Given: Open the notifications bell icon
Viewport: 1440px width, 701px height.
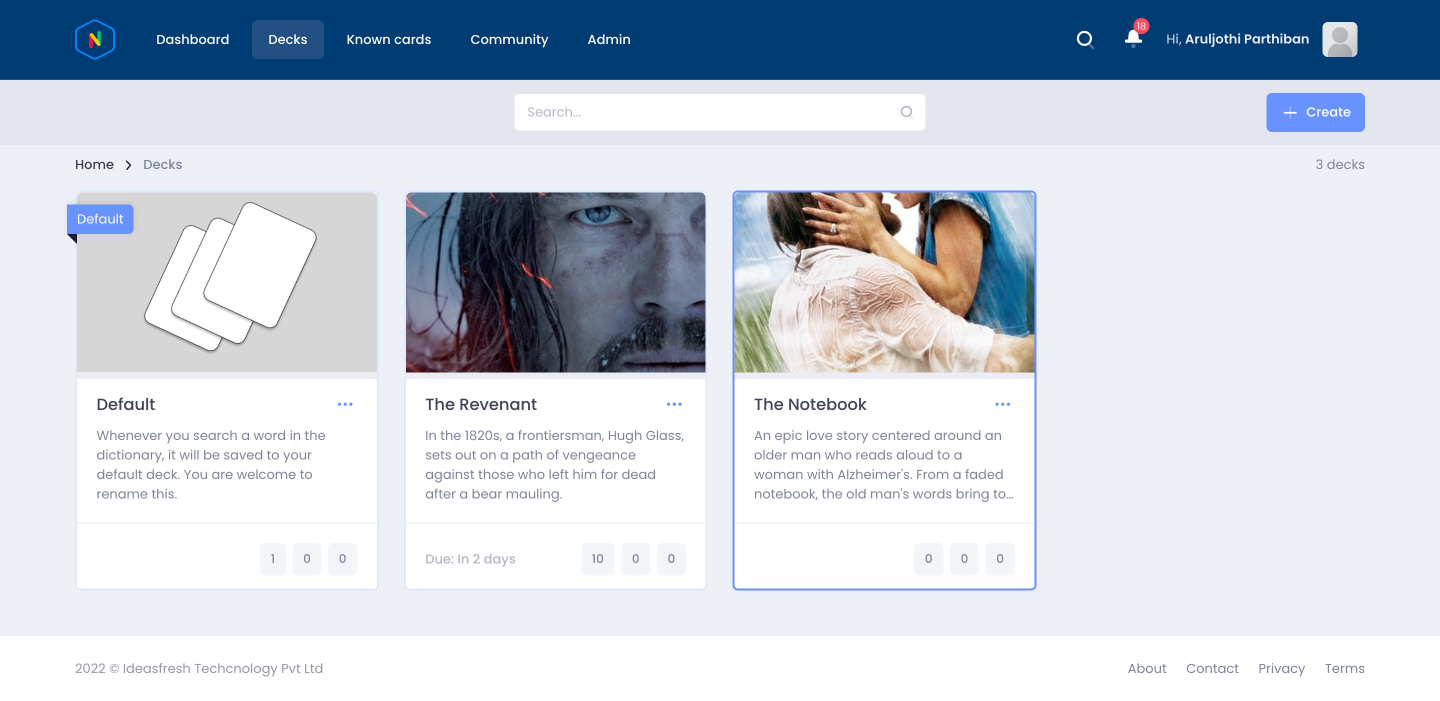Looking at the screenshot, I should 1133,38.
